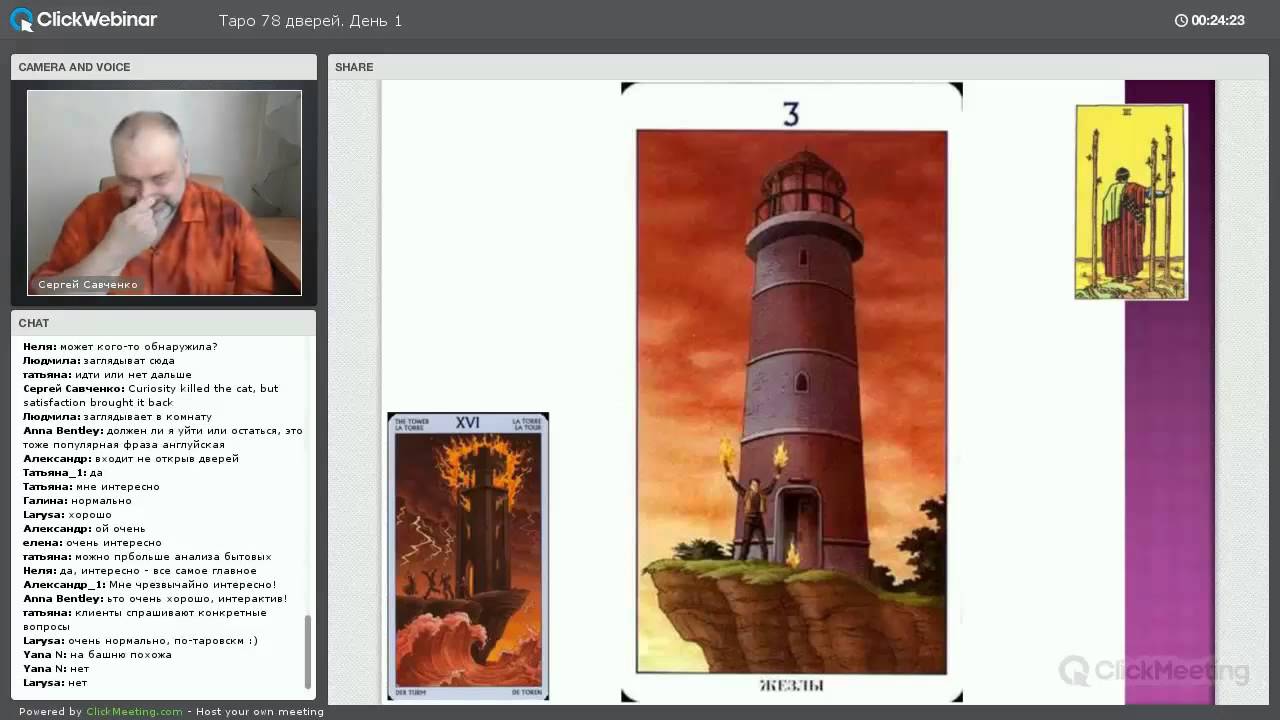Select the SHARE panel header
The width and height of the screenshot is (1280, 720).
(x=798, y=67)
